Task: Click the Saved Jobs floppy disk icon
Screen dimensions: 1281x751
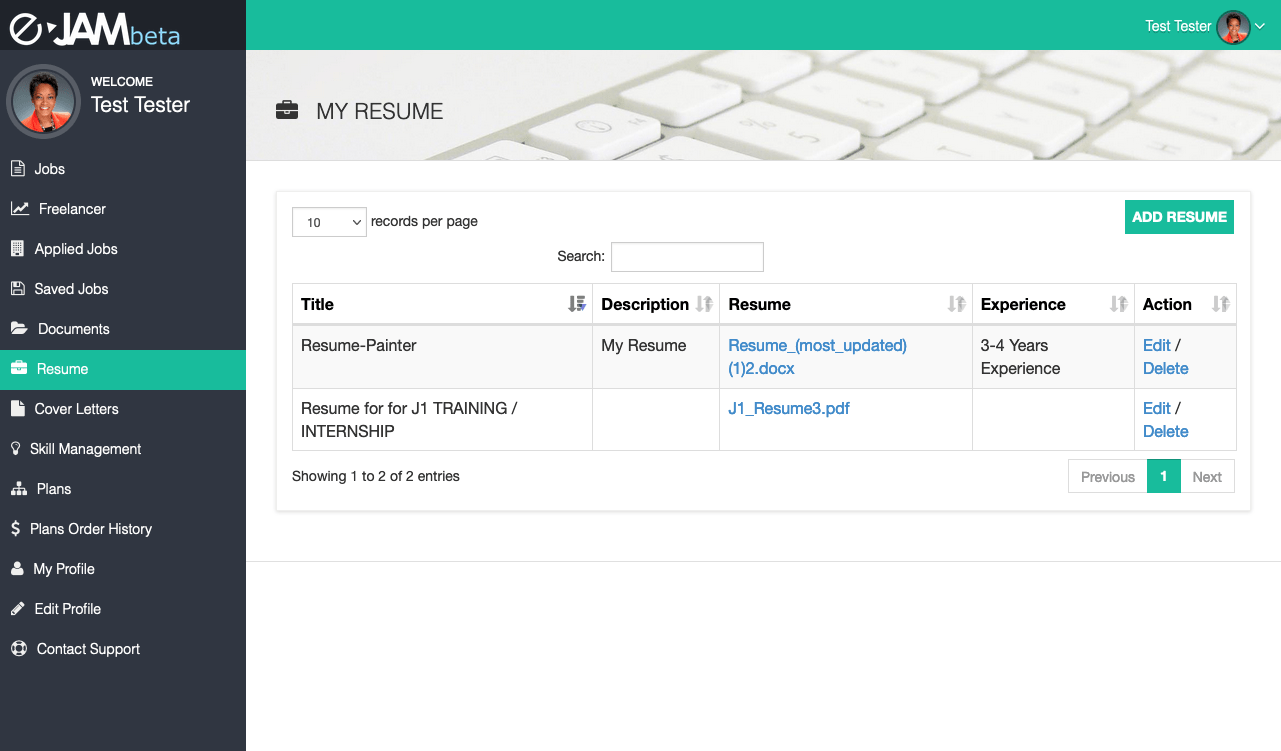Action: [x=17, y=289]
